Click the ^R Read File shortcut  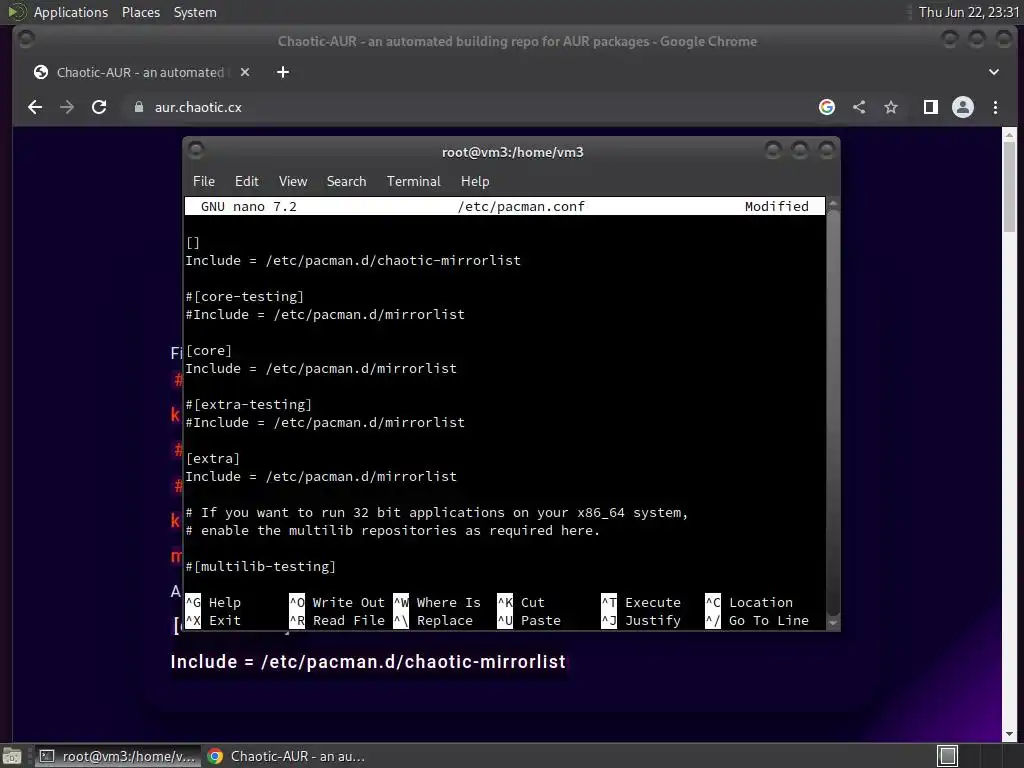click(x=338, y=620)
